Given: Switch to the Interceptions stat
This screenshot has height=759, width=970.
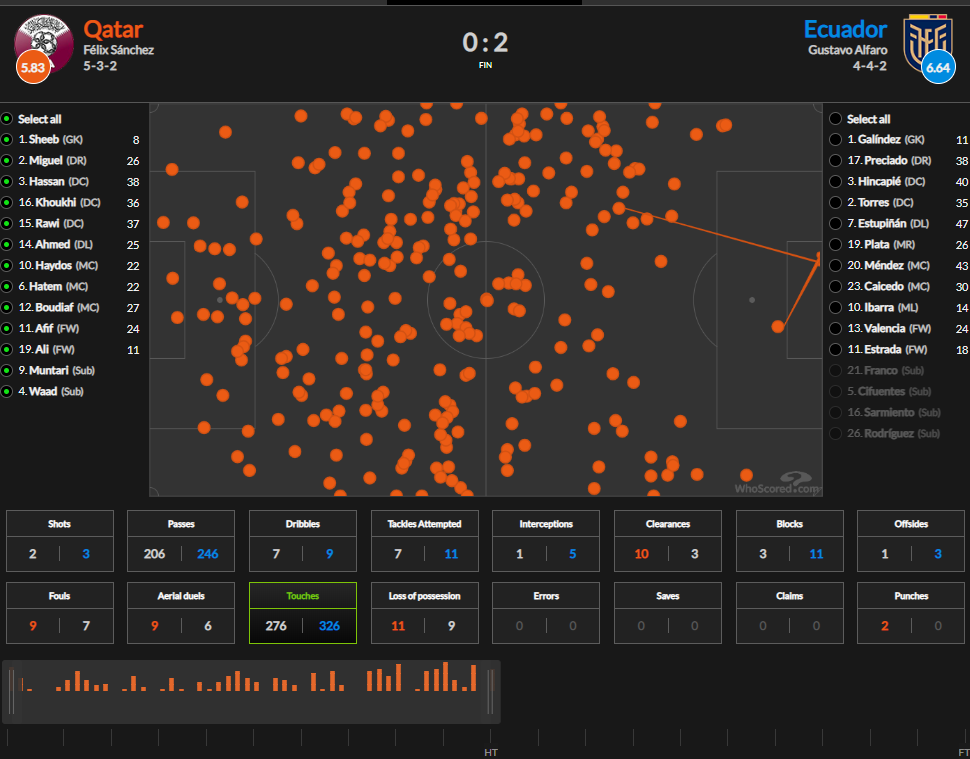Looking at the screenshot, I should pos(546,540).
